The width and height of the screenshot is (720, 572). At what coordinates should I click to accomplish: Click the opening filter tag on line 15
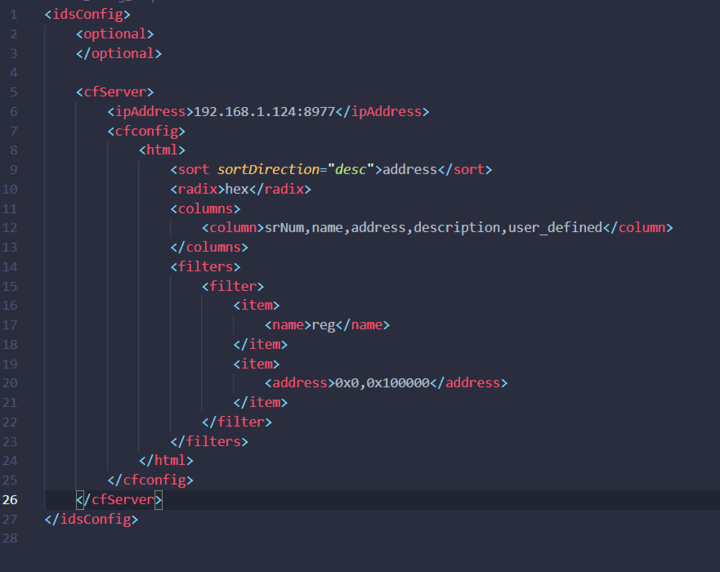pyautogui.click(x=233, y=286)
